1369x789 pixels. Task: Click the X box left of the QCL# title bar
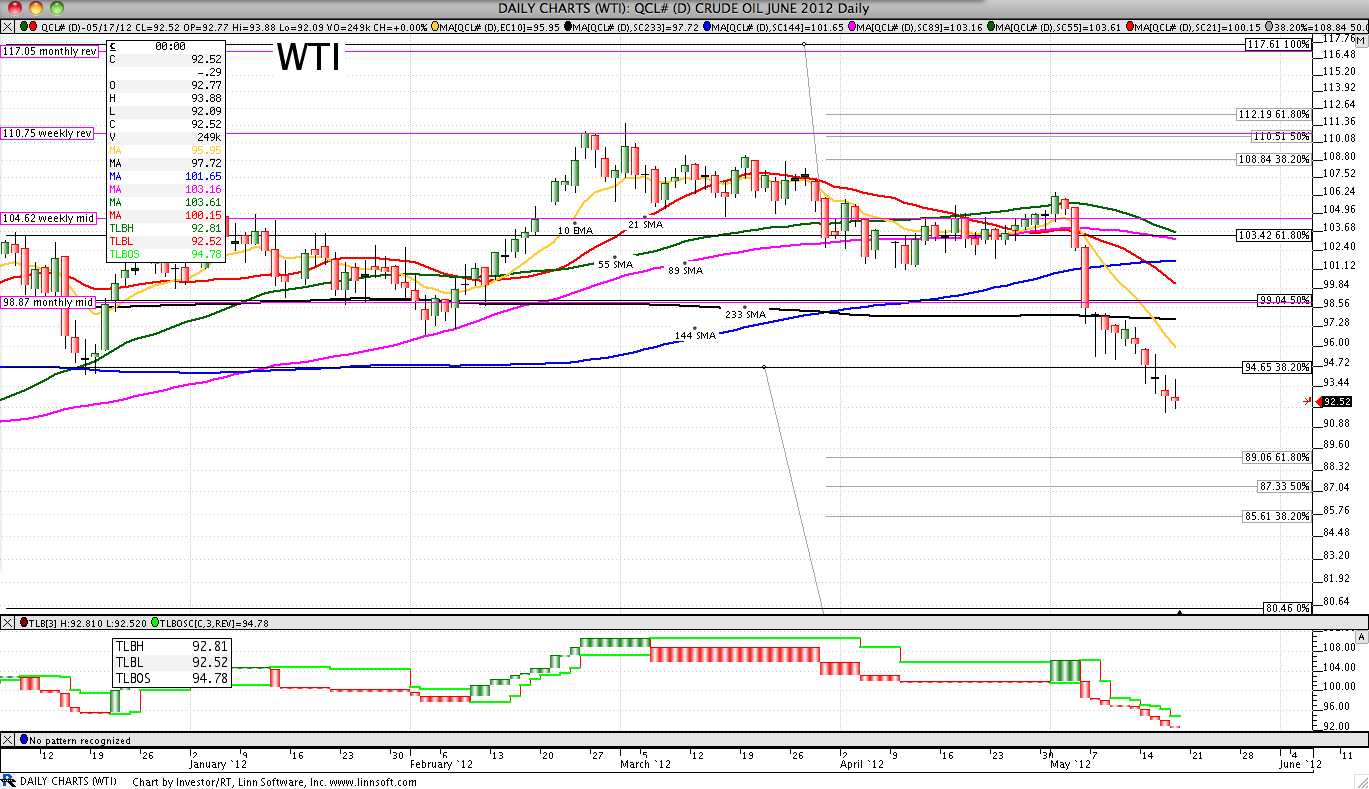(8, 27)
